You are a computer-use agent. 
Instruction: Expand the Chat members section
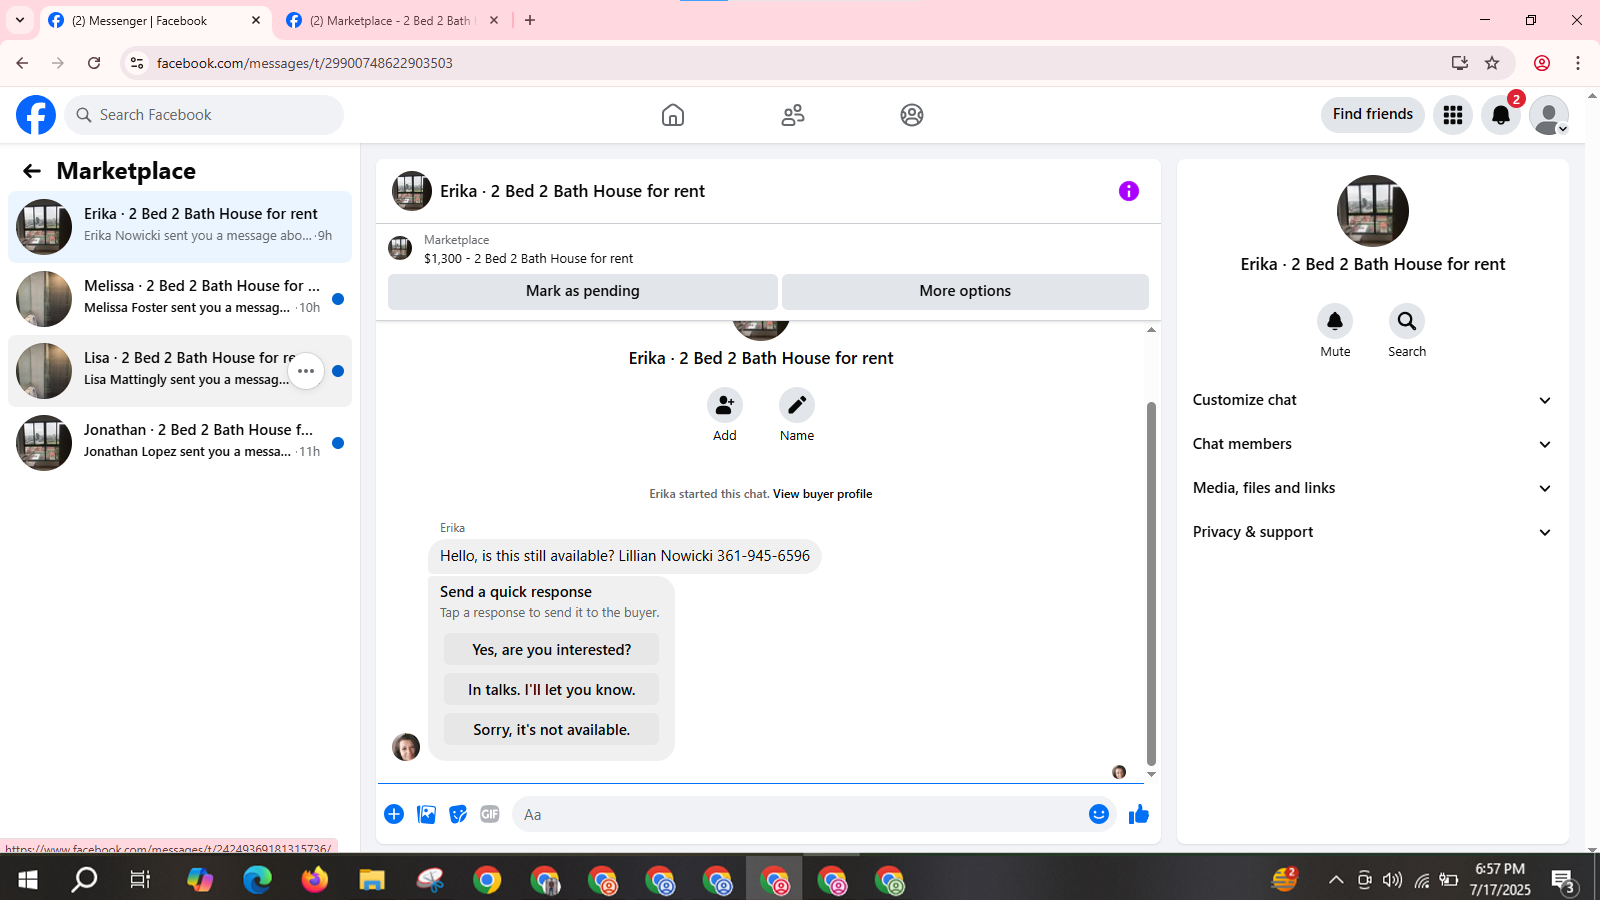coord(1373,444)
